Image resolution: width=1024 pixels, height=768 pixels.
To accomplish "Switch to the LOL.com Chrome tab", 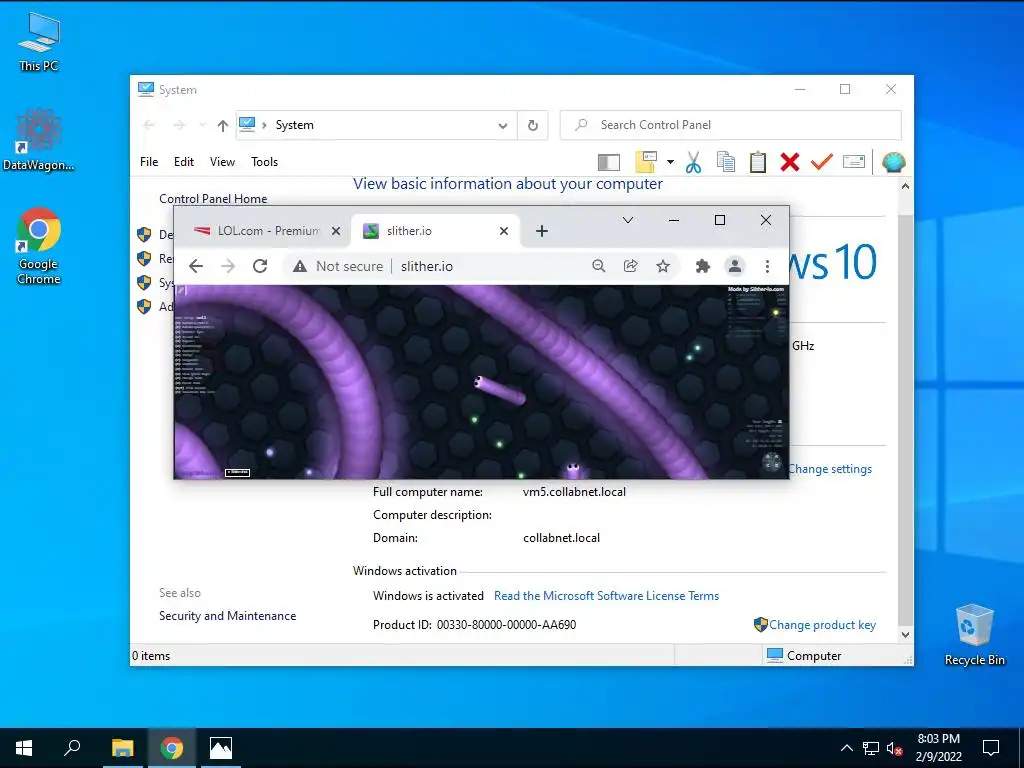I will (x=263, y=231).
